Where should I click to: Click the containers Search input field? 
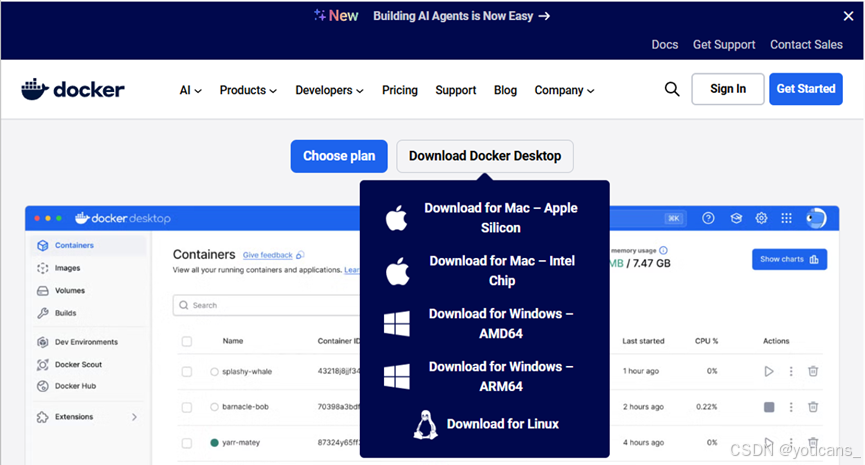(x=267, y=305)
